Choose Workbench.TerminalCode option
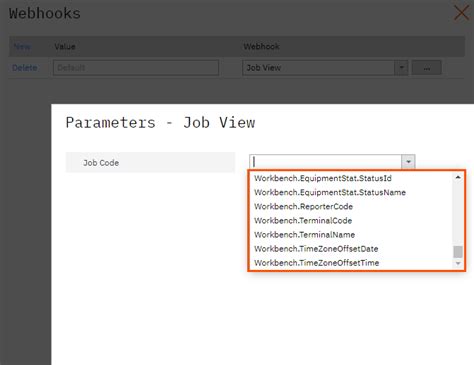The image size is (474, 365). click(x=303, y=221)
